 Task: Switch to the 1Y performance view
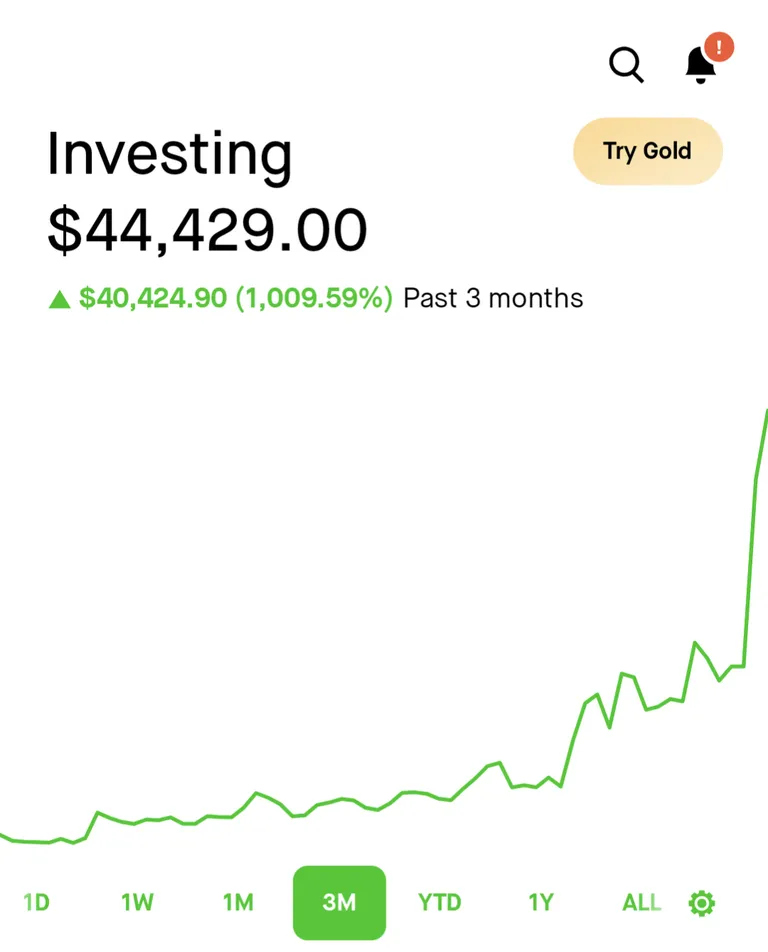click(x=540, y=902)
